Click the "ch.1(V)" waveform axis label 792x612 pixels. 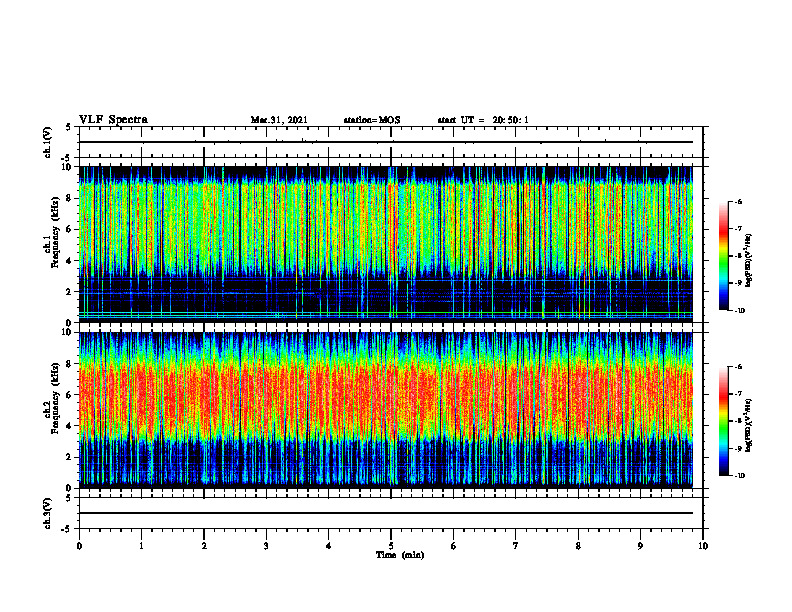point(48,142)
